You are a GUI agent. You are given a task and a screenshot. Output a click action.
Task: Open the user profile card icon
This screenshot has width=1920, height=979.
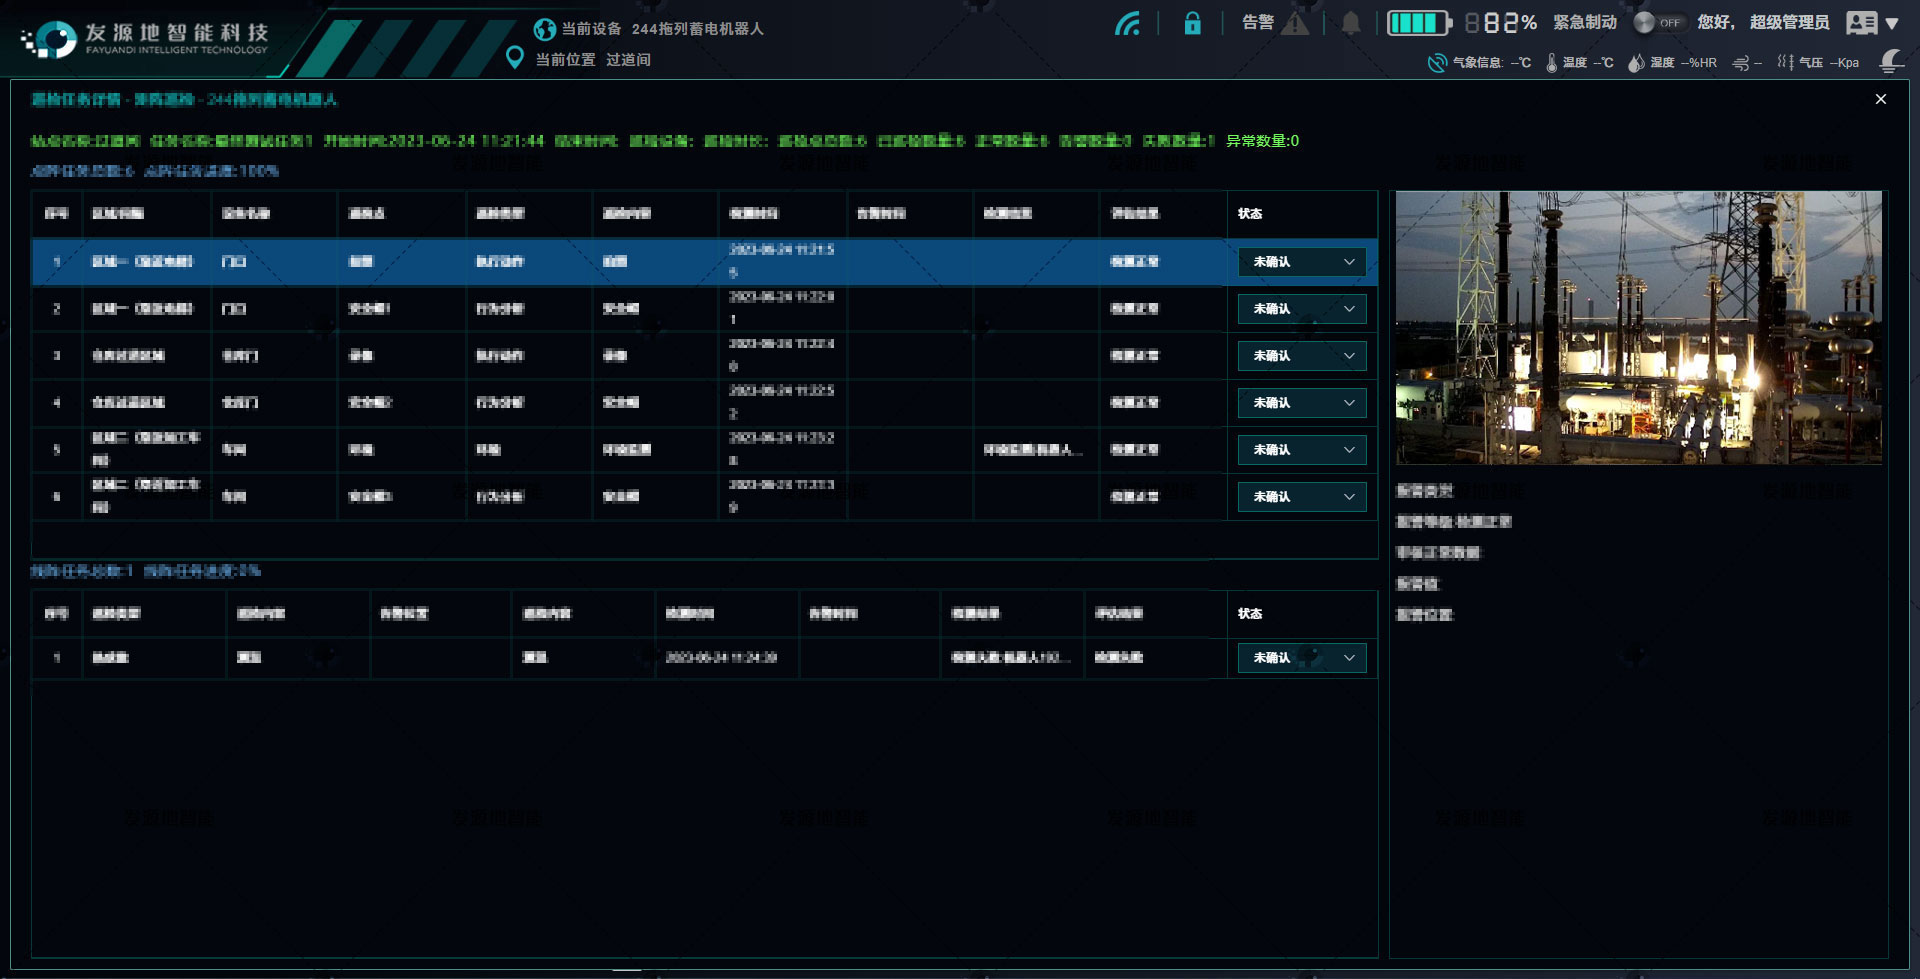tap(1861, 23)
